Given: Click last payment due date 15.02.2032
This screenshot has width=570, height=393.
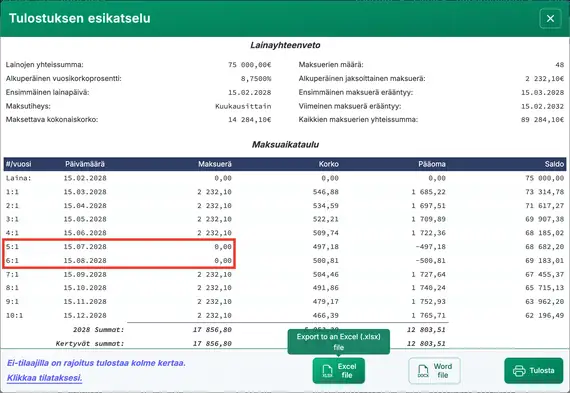Looking at the screenshot, I should pos(542,106).
